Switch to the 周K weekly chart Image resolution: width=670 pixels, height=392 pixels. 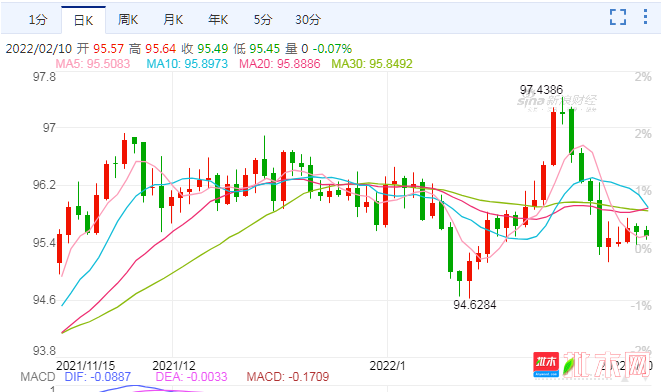128,20
